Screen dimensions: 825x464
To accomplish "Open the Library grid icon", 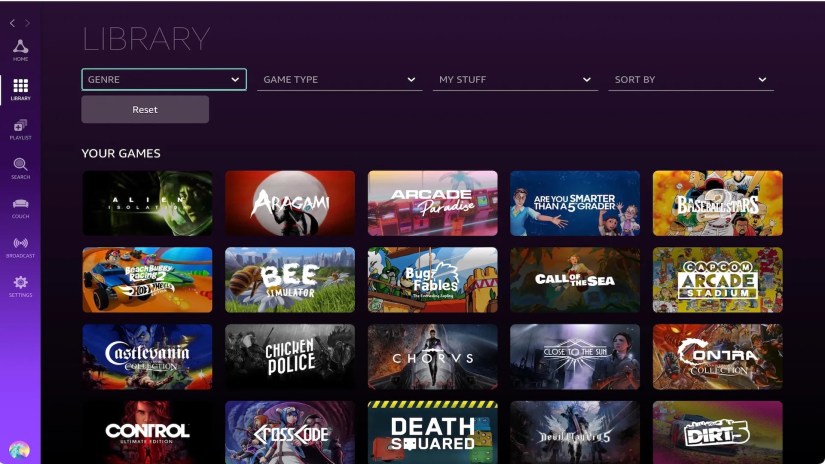I will (x=21, y=89).
